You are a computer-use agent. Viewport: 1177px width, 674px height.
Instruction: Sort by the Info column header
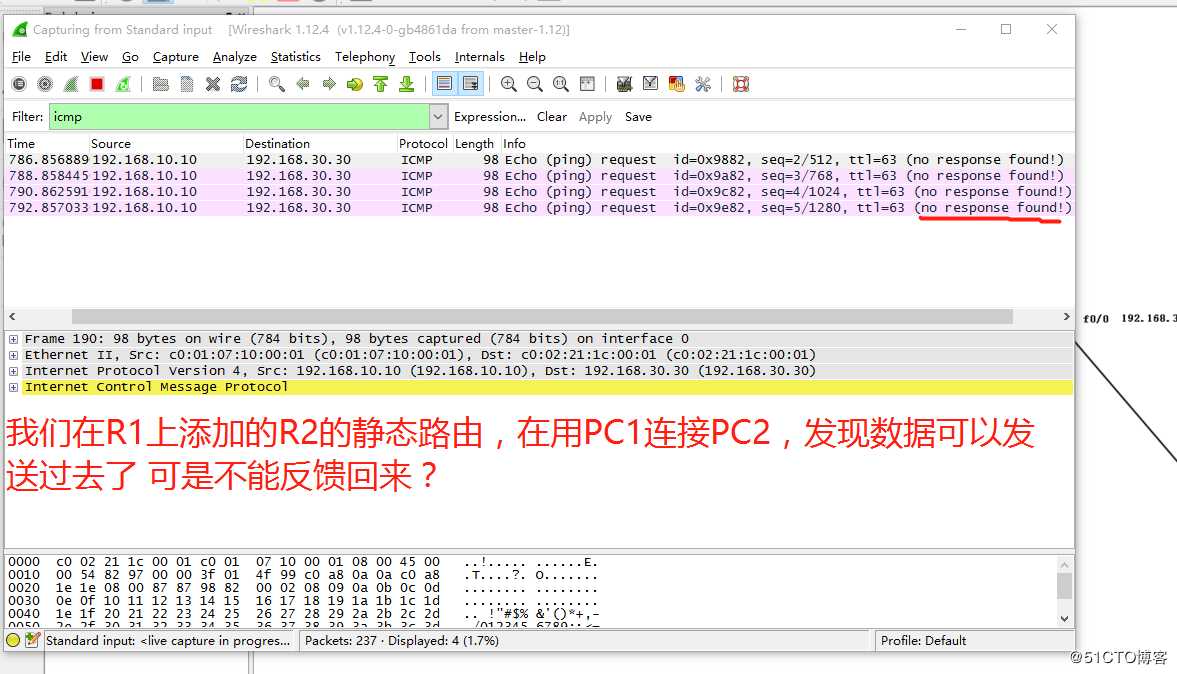click(x=787, y=143)
